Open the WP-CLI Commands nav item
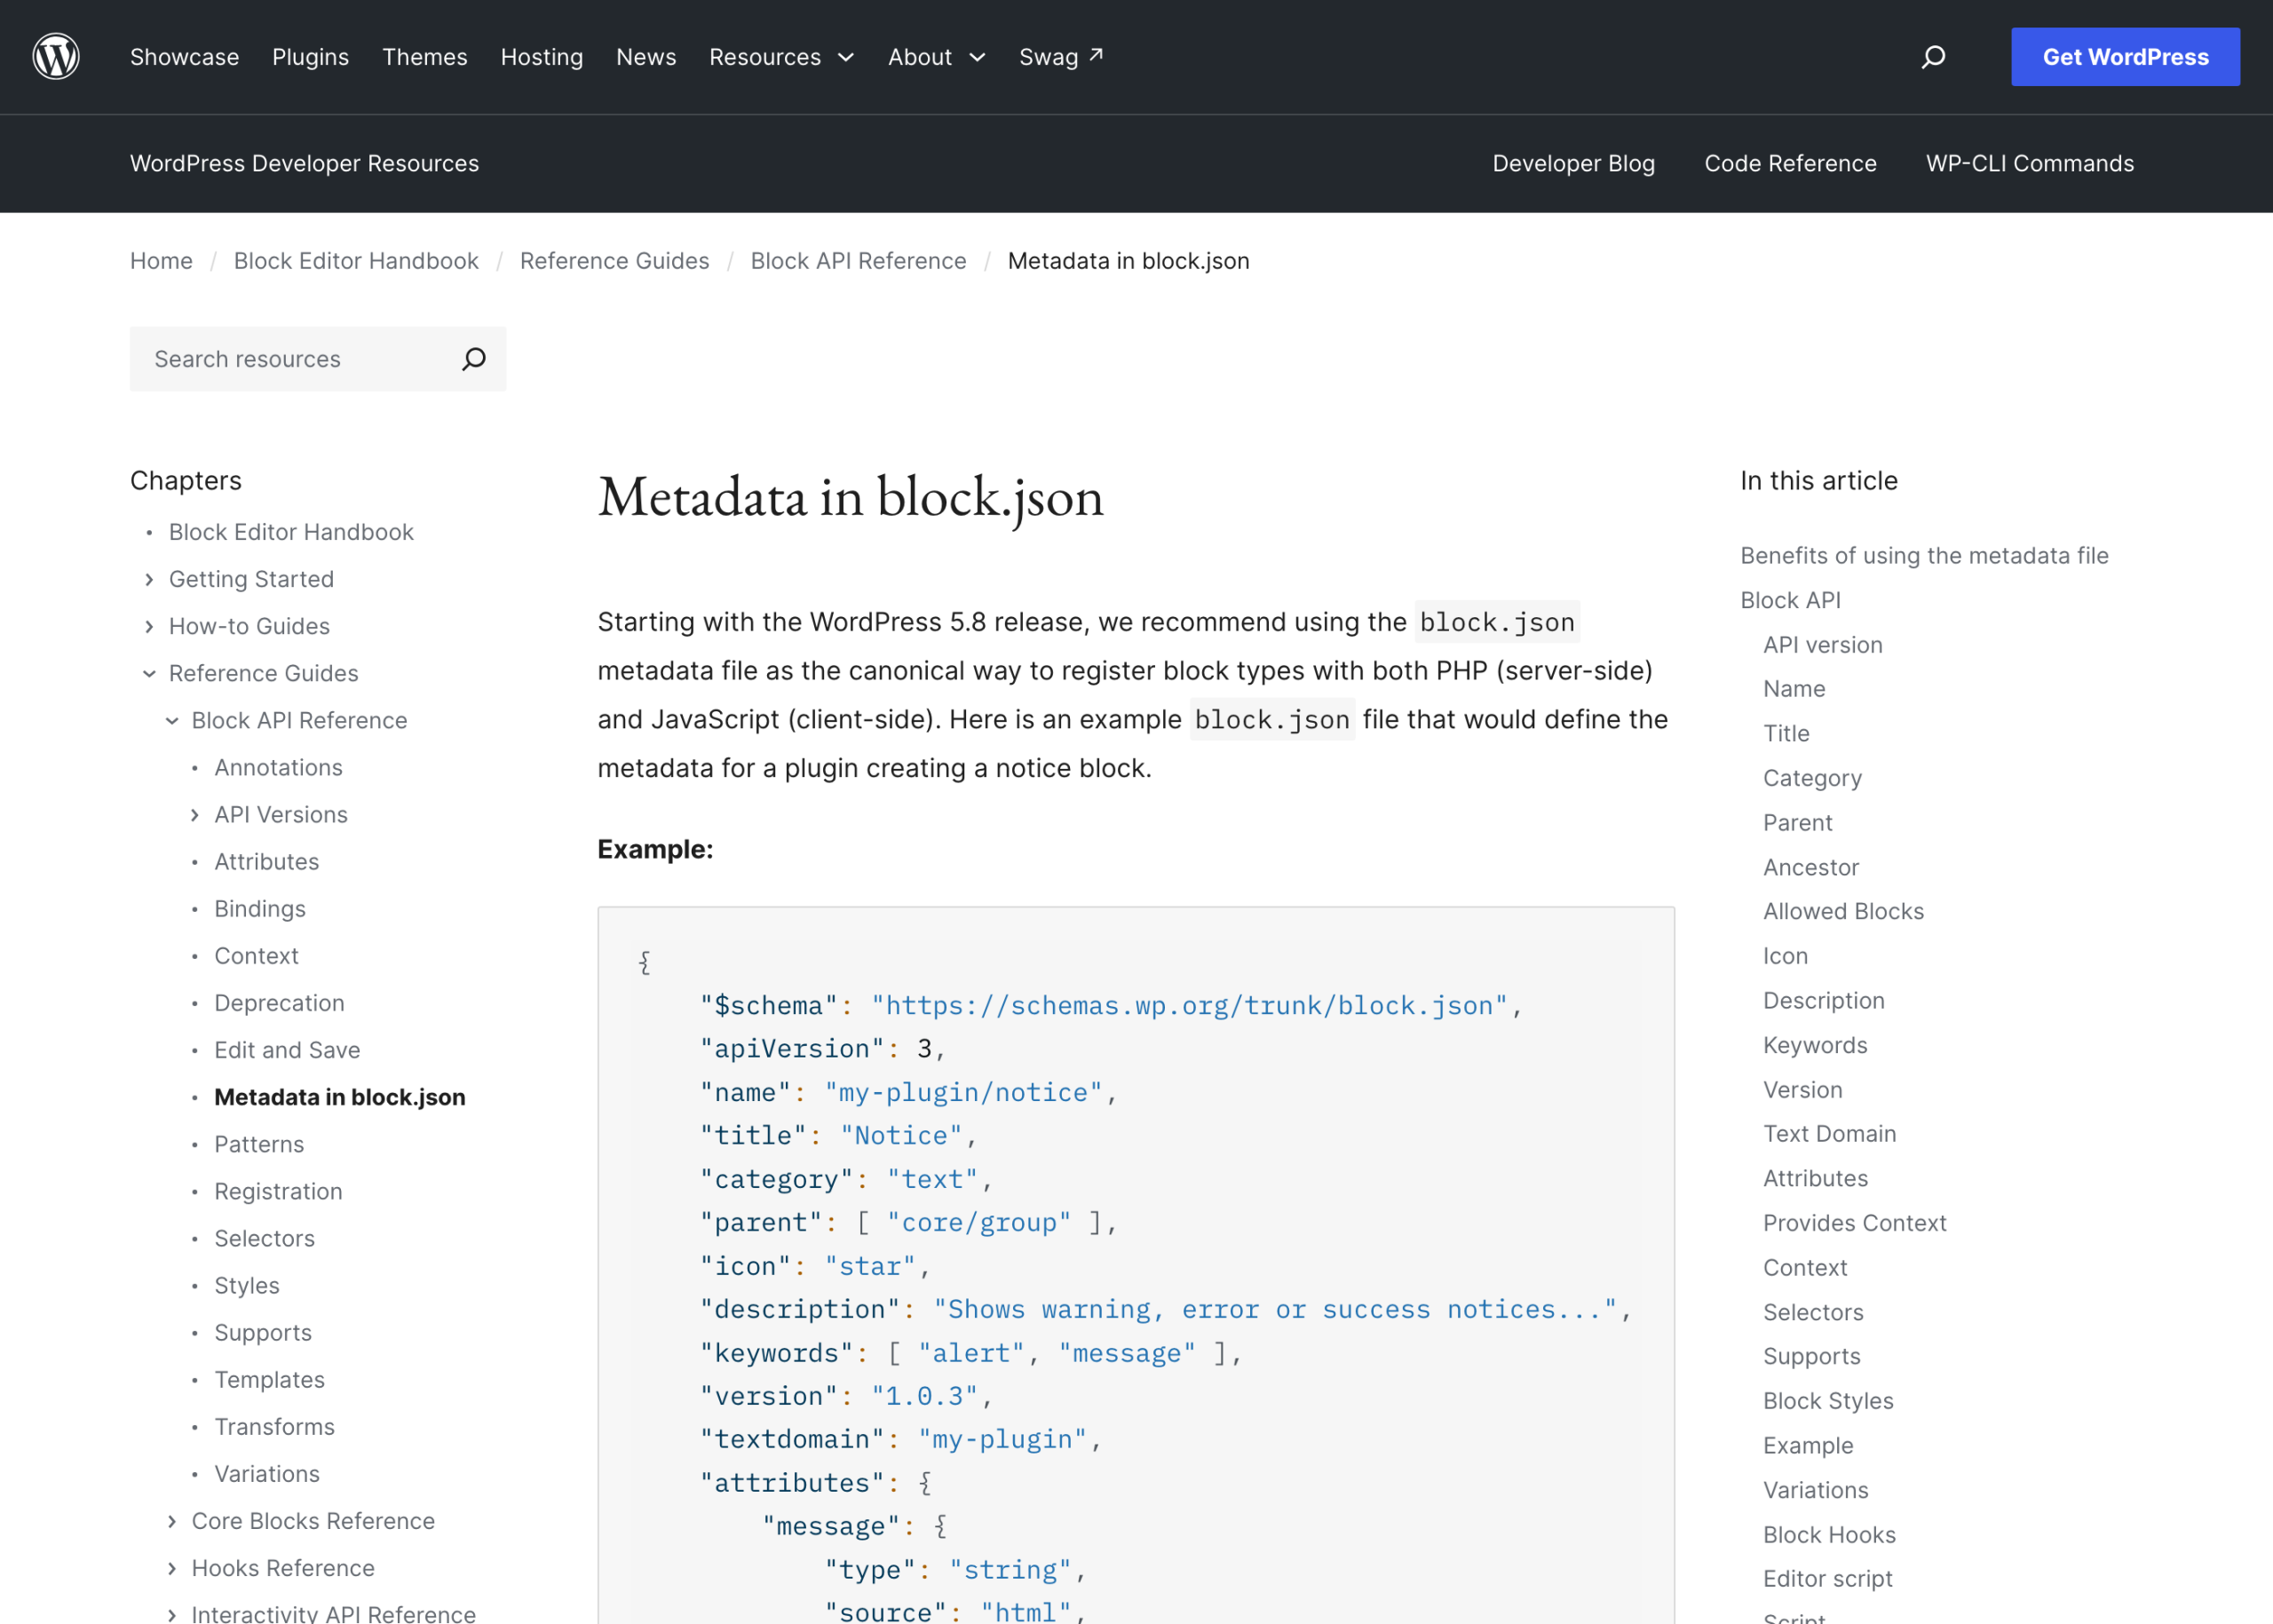The image size is (2273, 1624). [2030, 163]
